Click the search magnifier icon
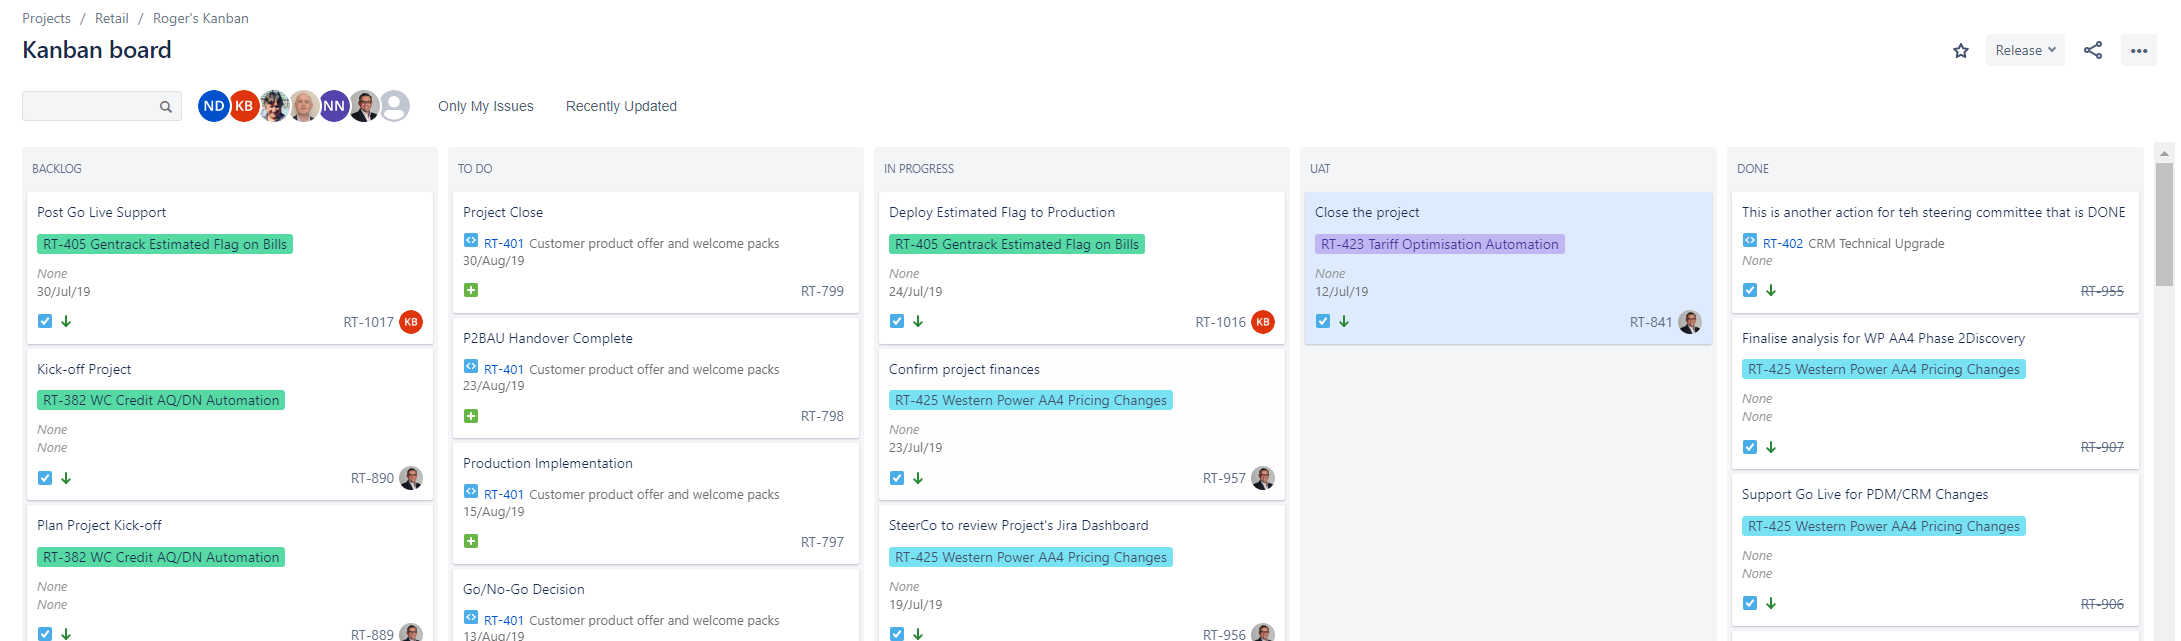2181x641 pixels. pos(166,107)
